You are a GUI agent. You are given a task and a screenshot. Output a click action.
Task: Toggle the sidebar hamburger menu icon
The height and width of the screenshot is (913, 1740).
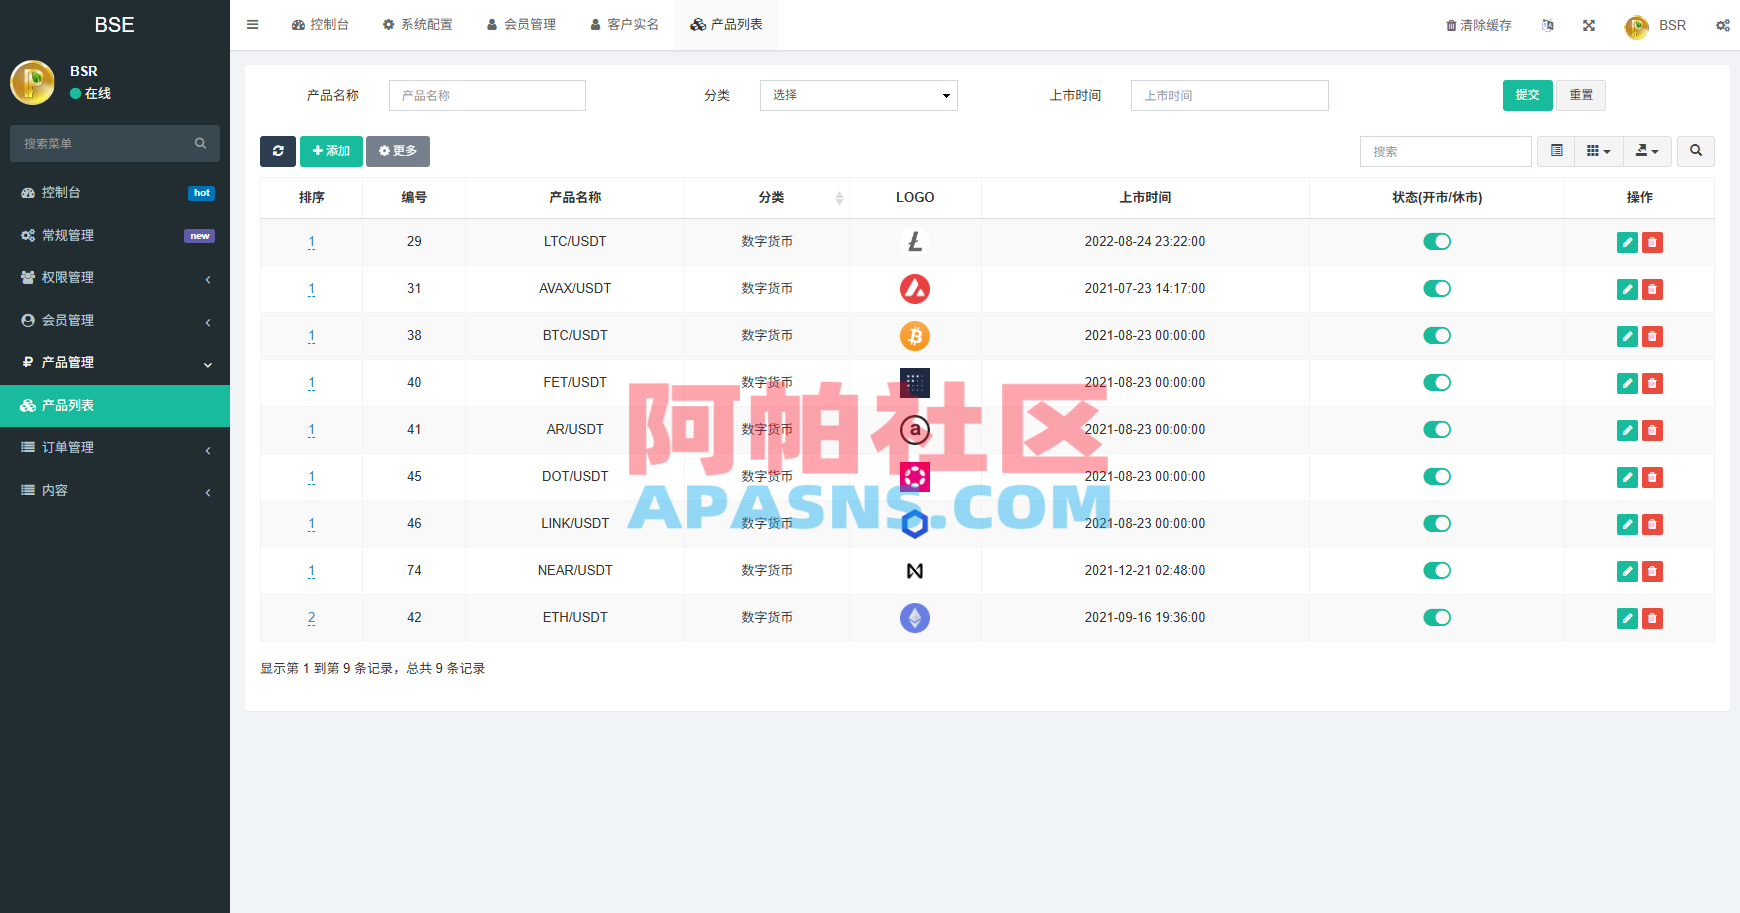point(253,25)
